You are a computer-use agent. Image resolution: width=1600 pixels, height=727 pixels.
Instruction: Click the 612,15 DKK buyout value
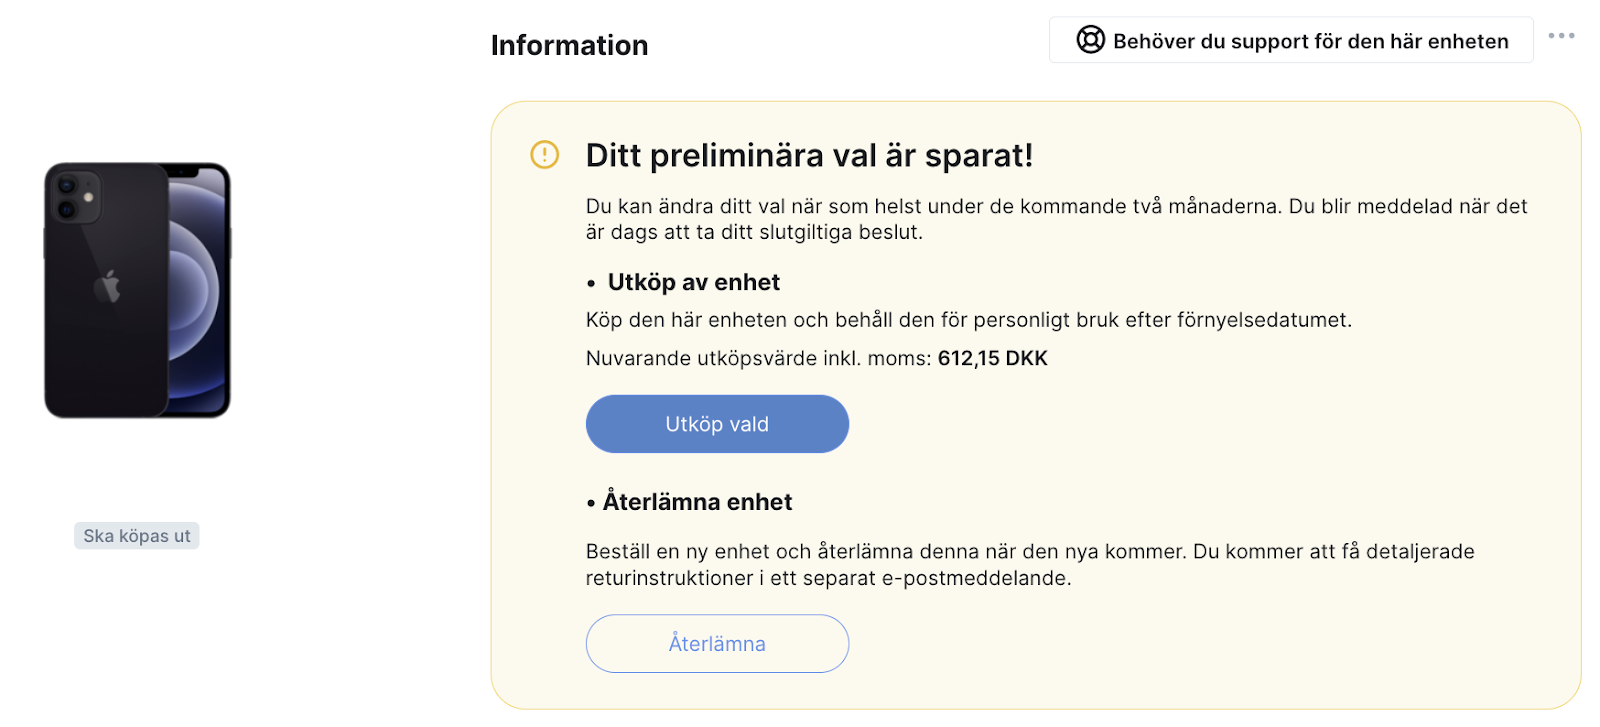tap(993, 358)
